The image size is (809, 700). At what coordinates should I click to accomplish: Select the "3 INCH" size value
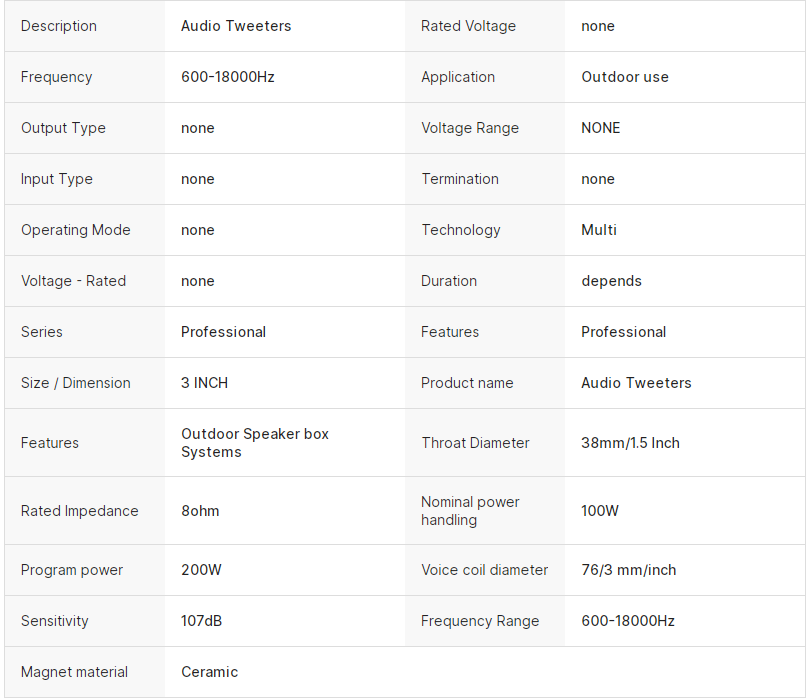(204, 383)
